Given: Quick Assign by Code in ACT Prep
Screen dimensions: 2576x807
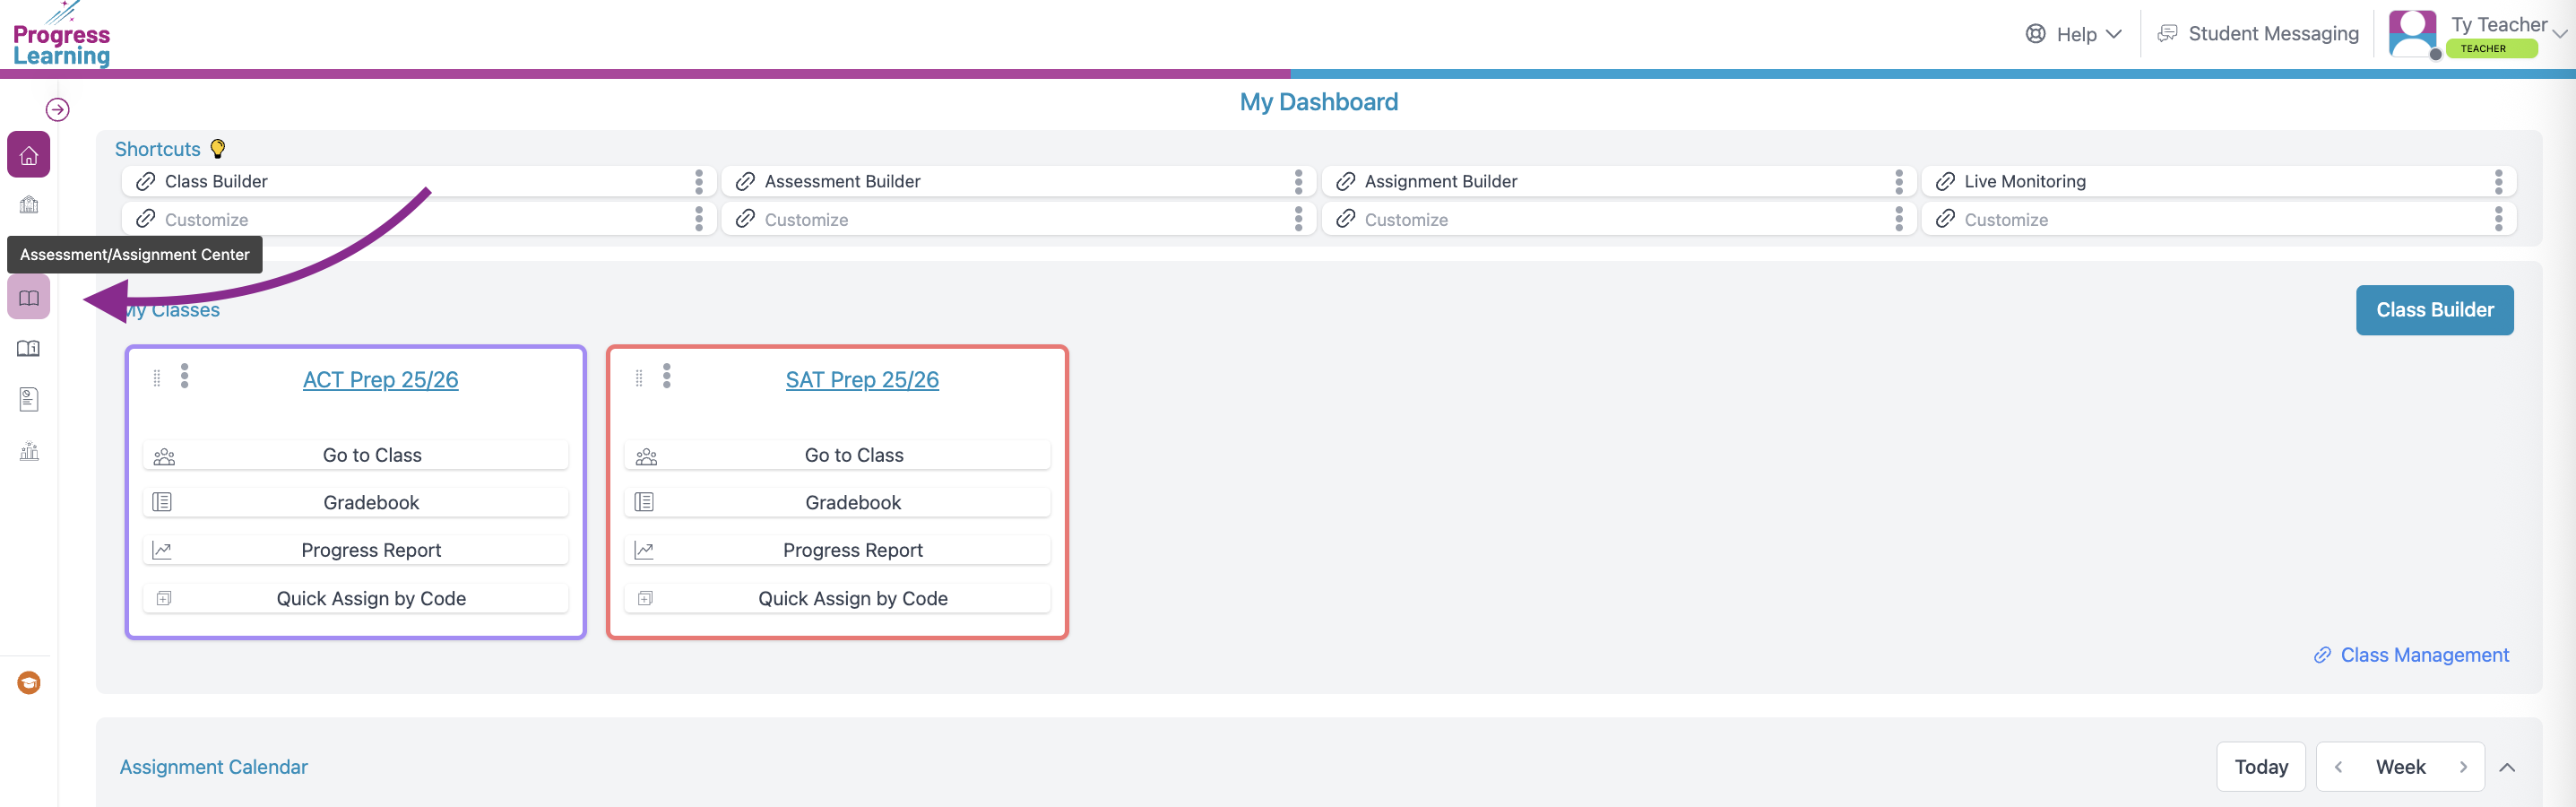Looking at the screenshot, I should [356, 598].
